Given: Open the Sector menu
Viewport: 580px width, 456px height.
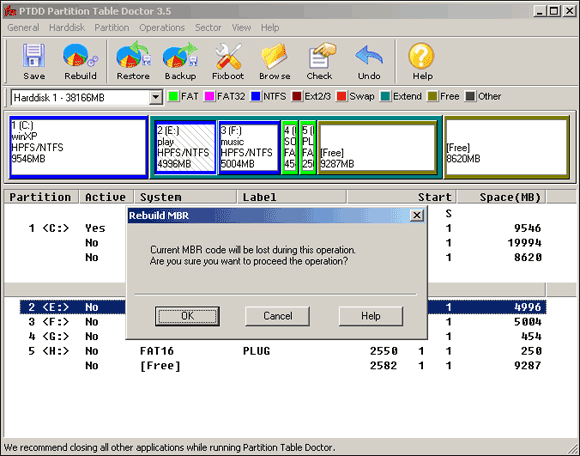Looking at the screenshot, I should click(x=208, y=28).
